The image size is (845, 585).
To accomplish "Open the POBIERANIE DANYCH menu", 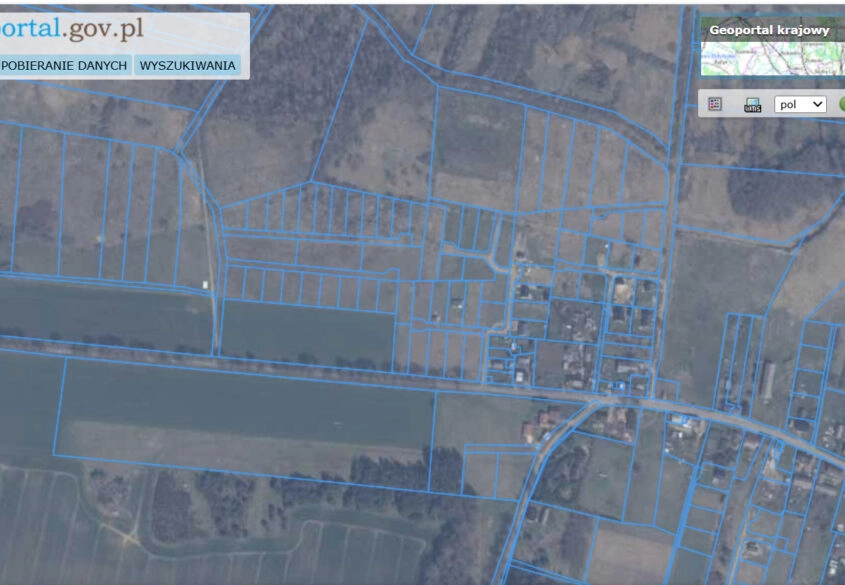I will click(64, 66).
